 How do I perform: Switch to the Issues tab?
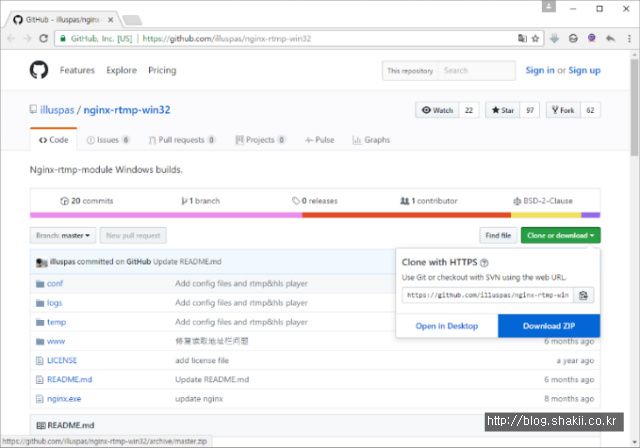click(x=108, y=140)
